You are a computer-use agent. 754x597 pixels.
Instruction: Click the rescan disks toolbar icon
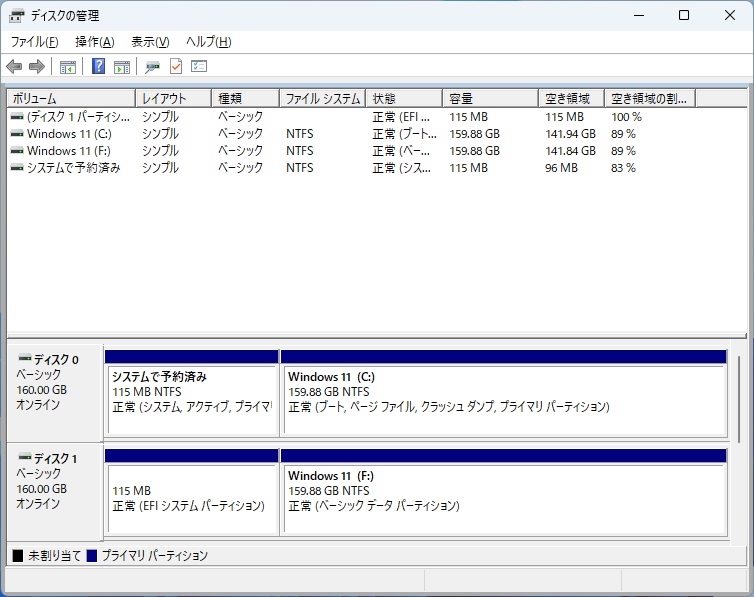tap(152, 67)
